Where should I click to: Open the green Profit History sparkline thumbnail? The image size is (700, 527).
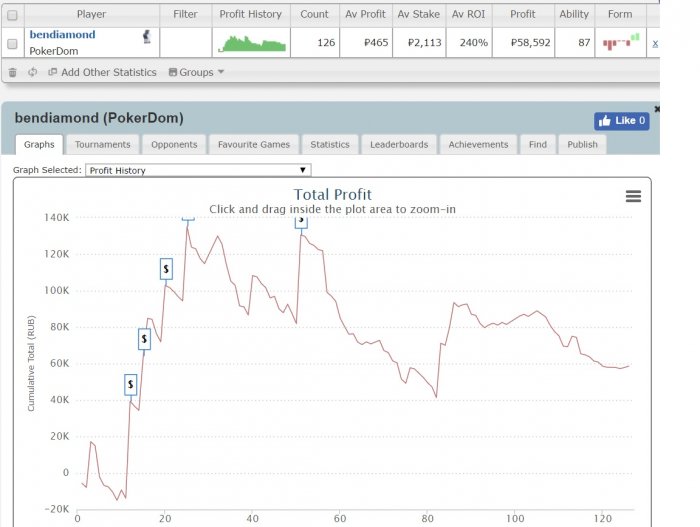252,43
